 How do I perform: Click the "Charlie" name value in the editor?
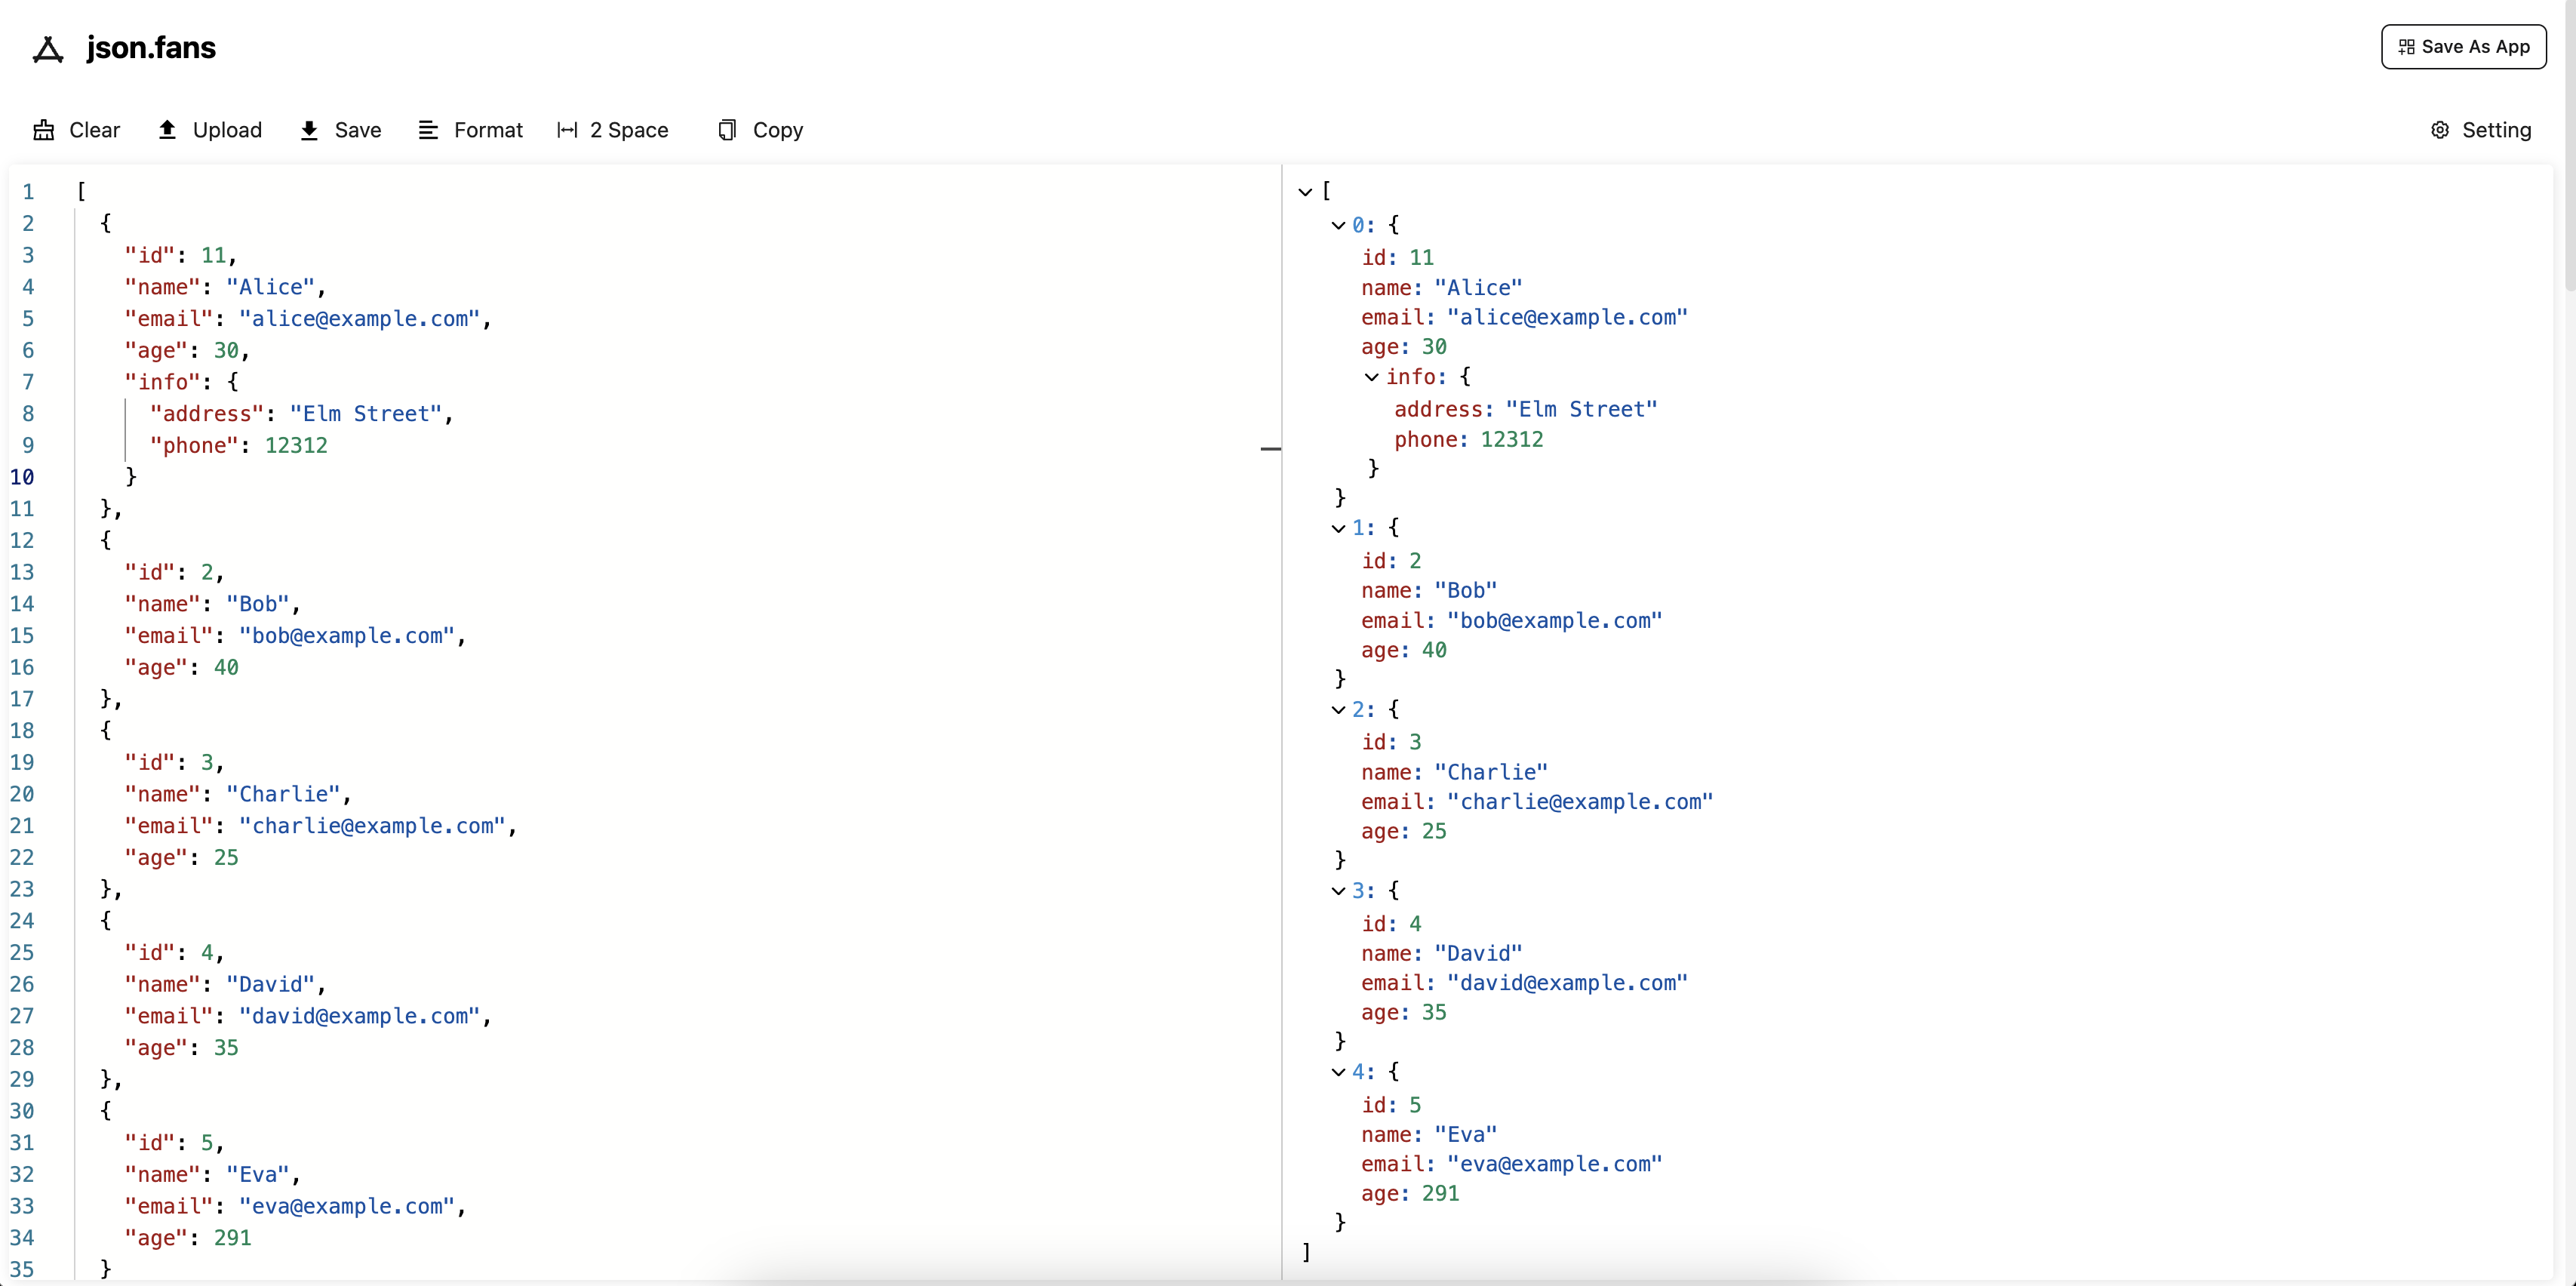pyautogui.click(x=283, y=794)
